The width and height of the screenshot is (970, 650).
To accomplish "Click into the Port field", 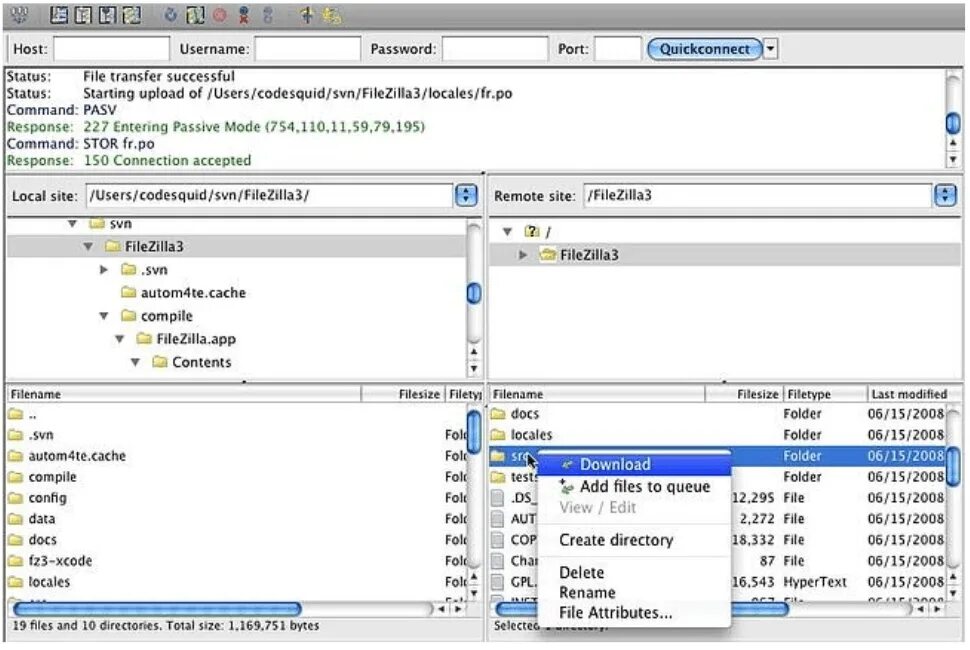I will click(x=617, y=49).
